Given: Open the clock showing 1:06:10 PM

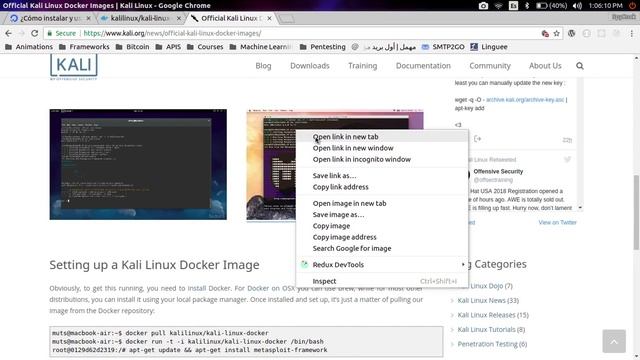Looking at the screenshot, I should 605,6.
